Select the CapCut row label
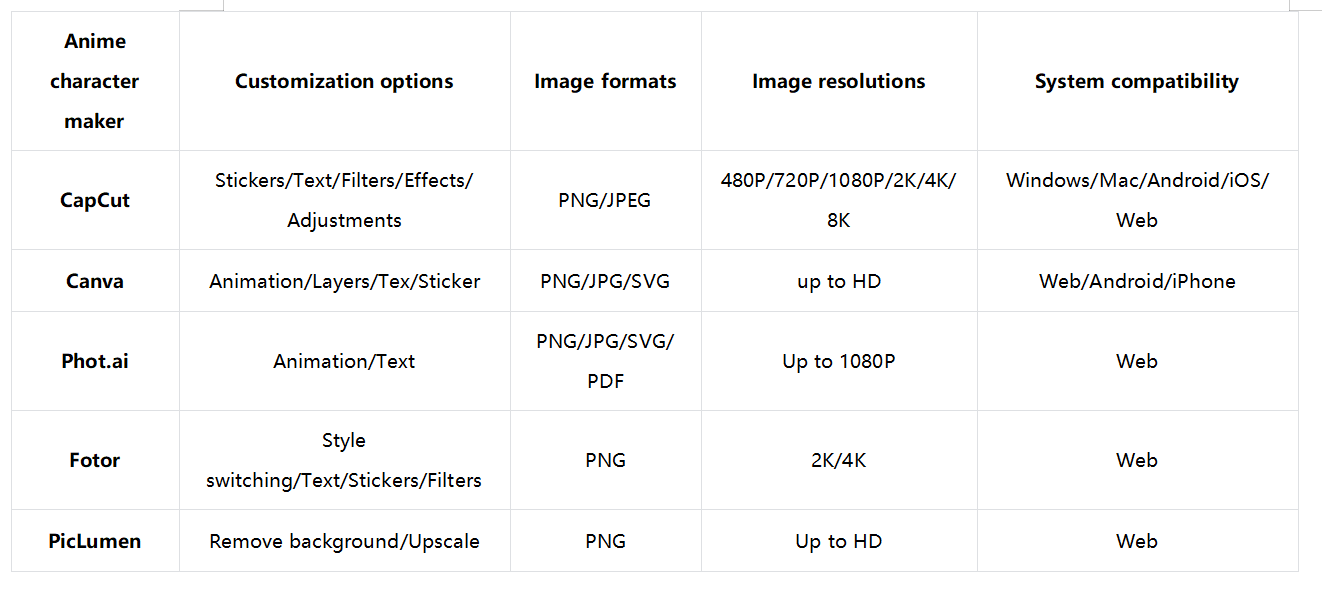The width and height of the screenshot is (1322, 589). tap(95, 200)
